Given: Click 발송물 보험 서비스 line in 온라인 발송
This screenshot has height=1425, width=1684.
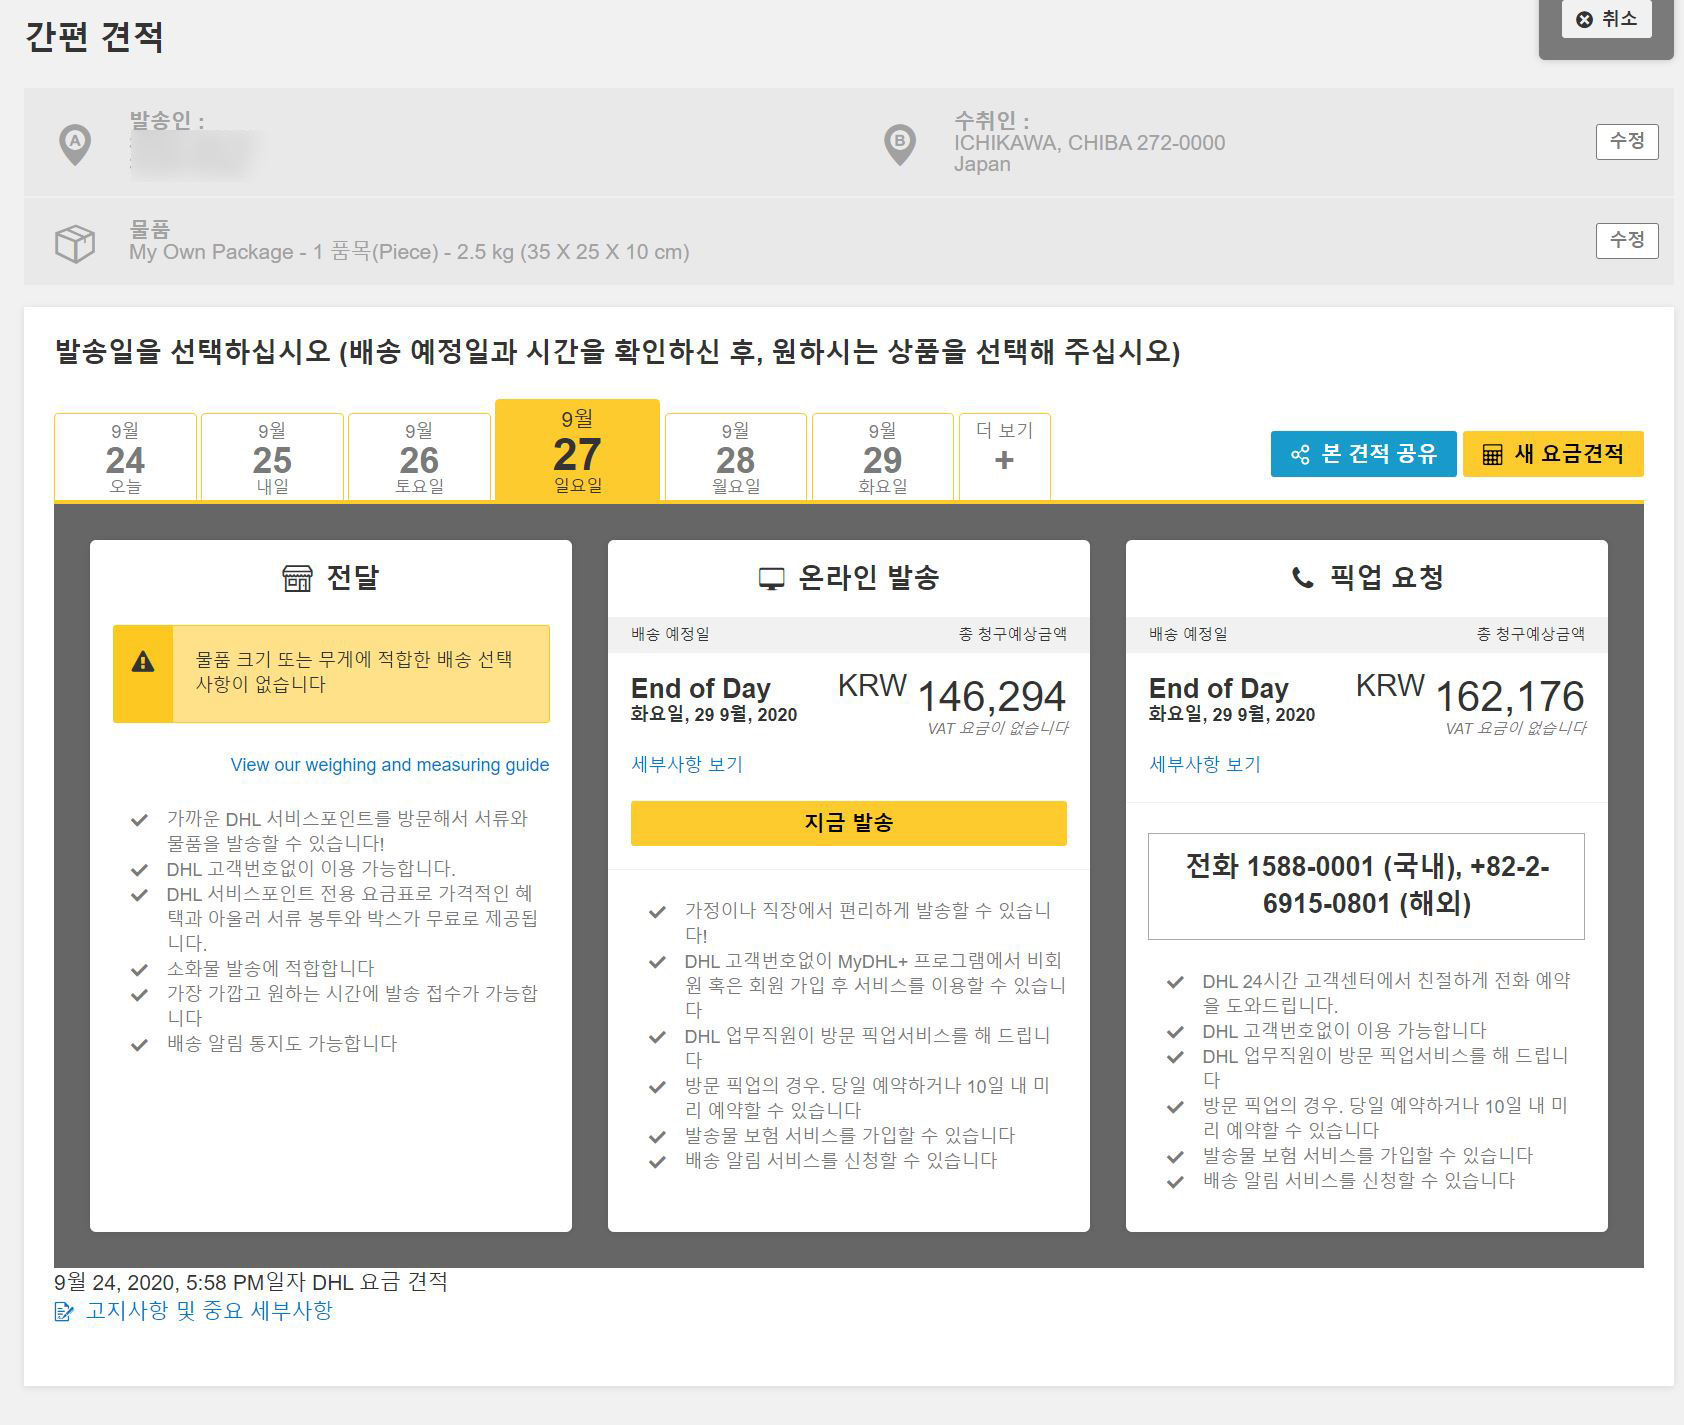Looking at the screenshot, I should click(x=849, y=1136).
